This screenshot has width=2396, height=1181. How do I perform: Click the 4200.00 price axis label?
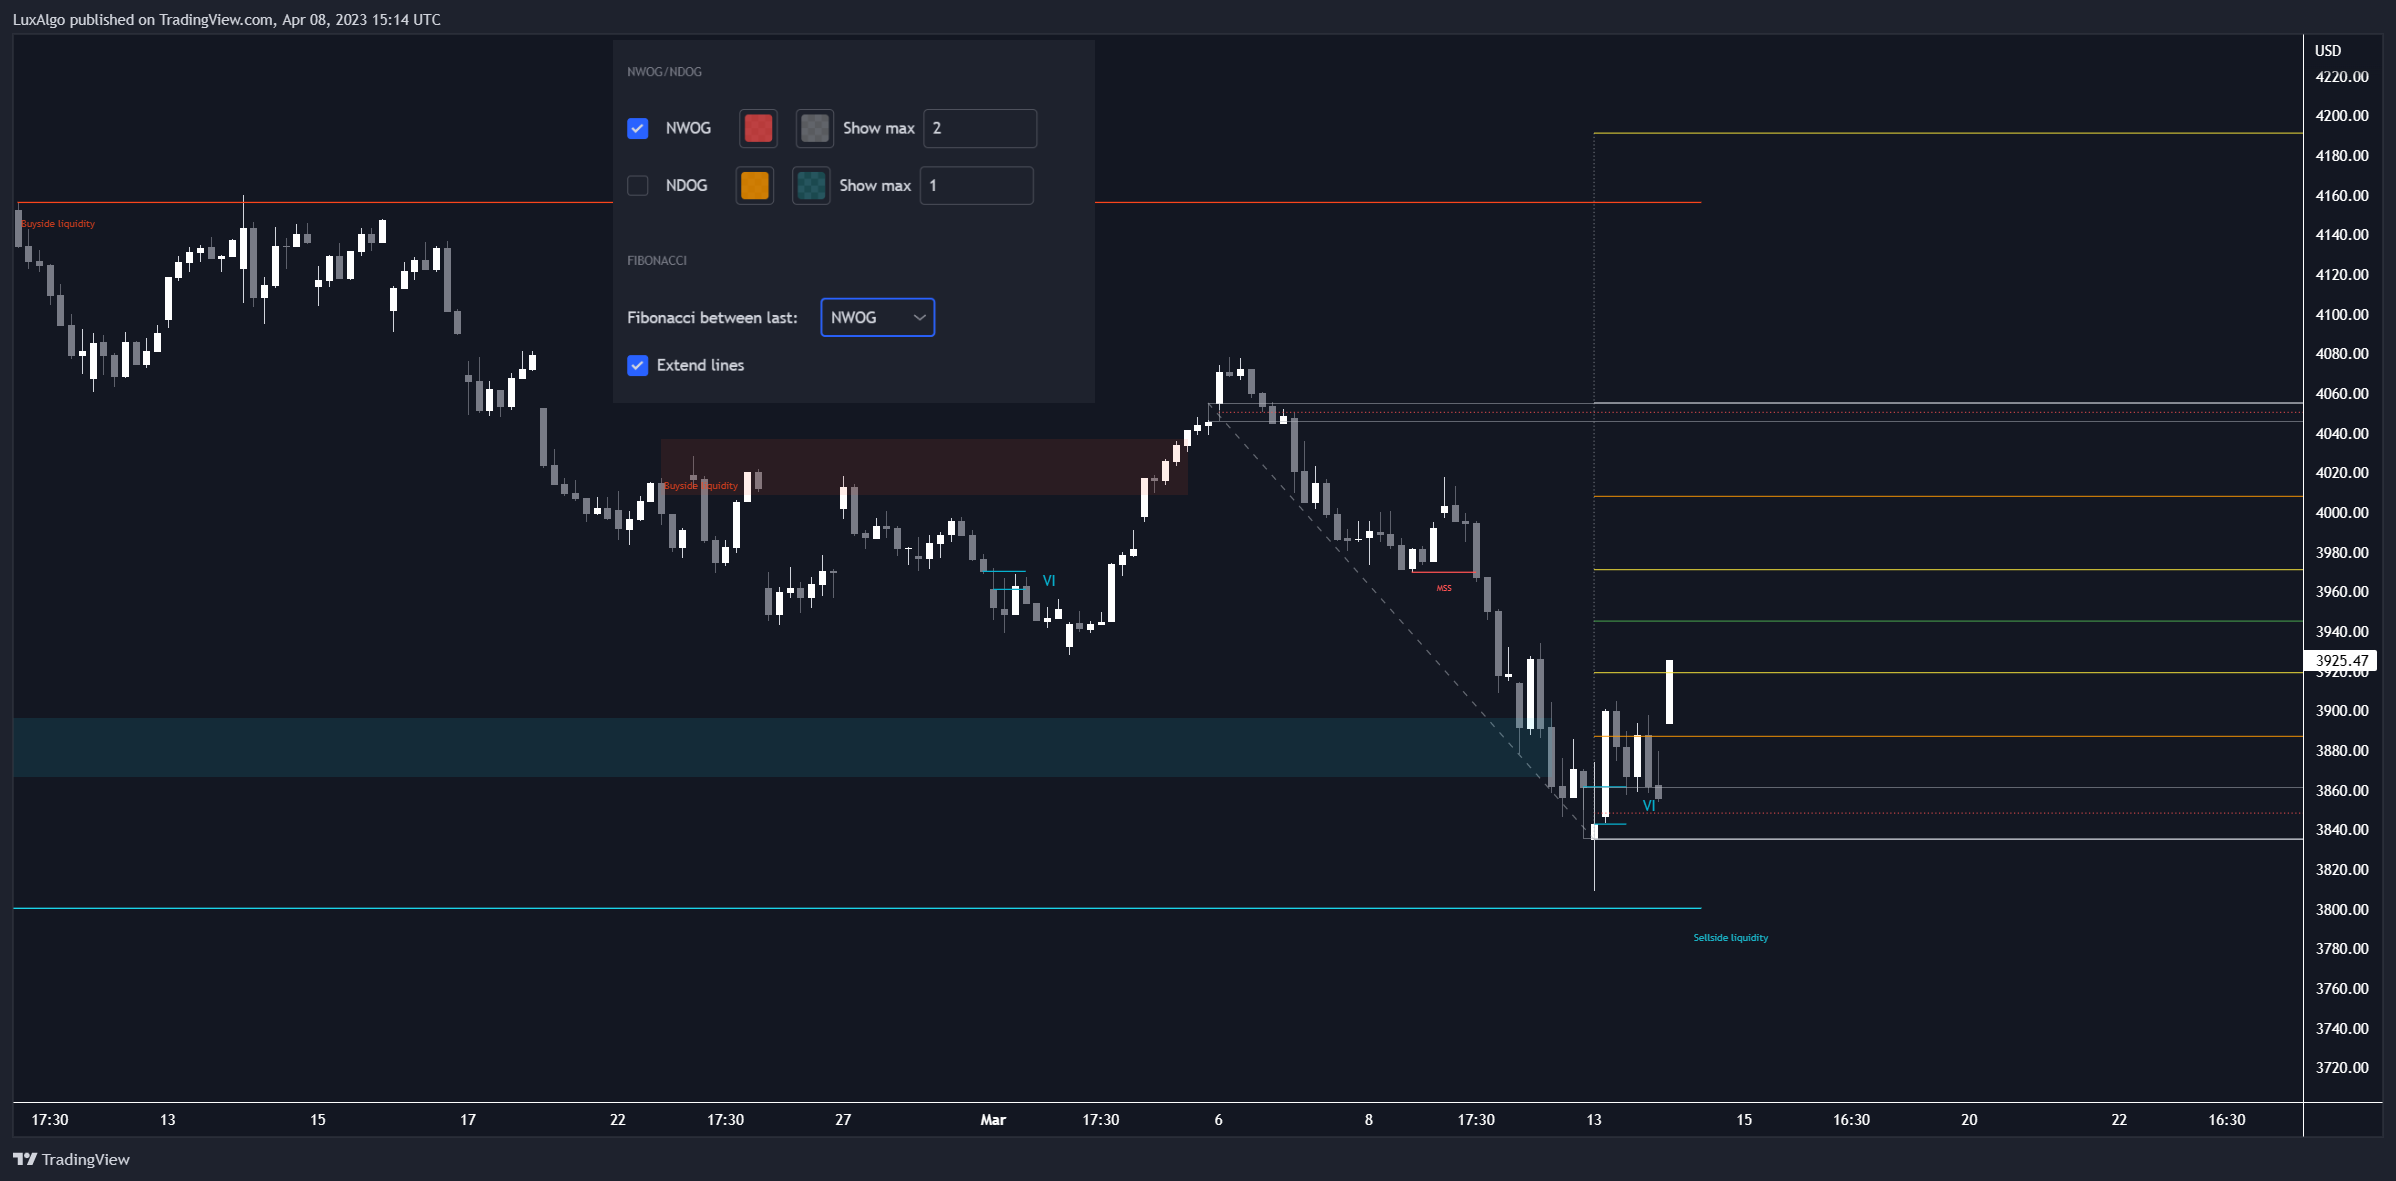pyautogui.click(x=2342, y=116)
